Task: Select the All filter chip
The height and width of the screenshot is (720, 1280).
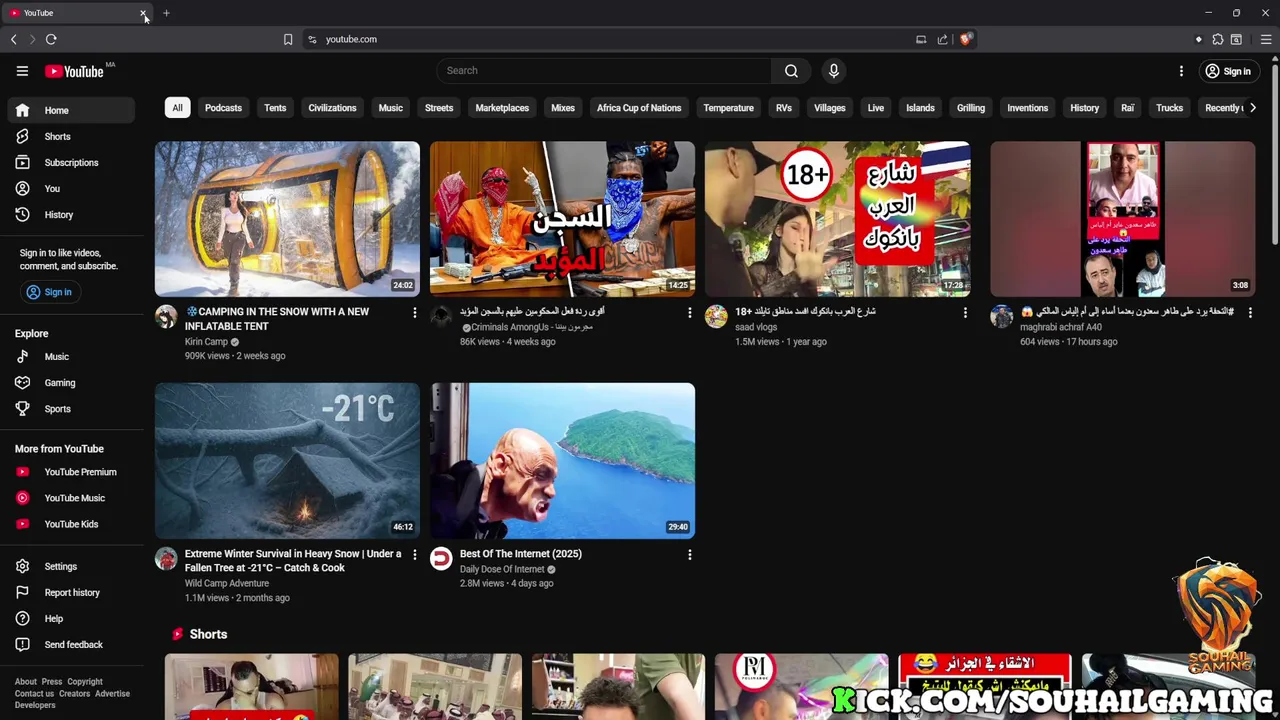Action: 177,108
